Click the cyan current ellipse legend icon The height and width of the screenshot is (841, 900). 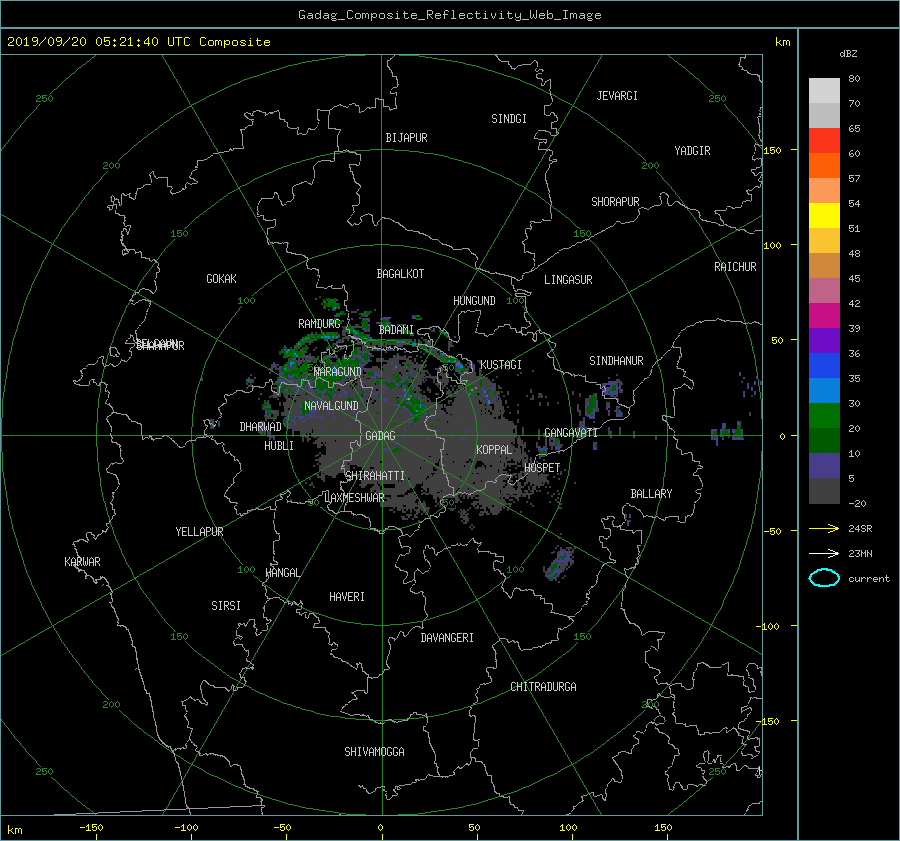[824, 578]
